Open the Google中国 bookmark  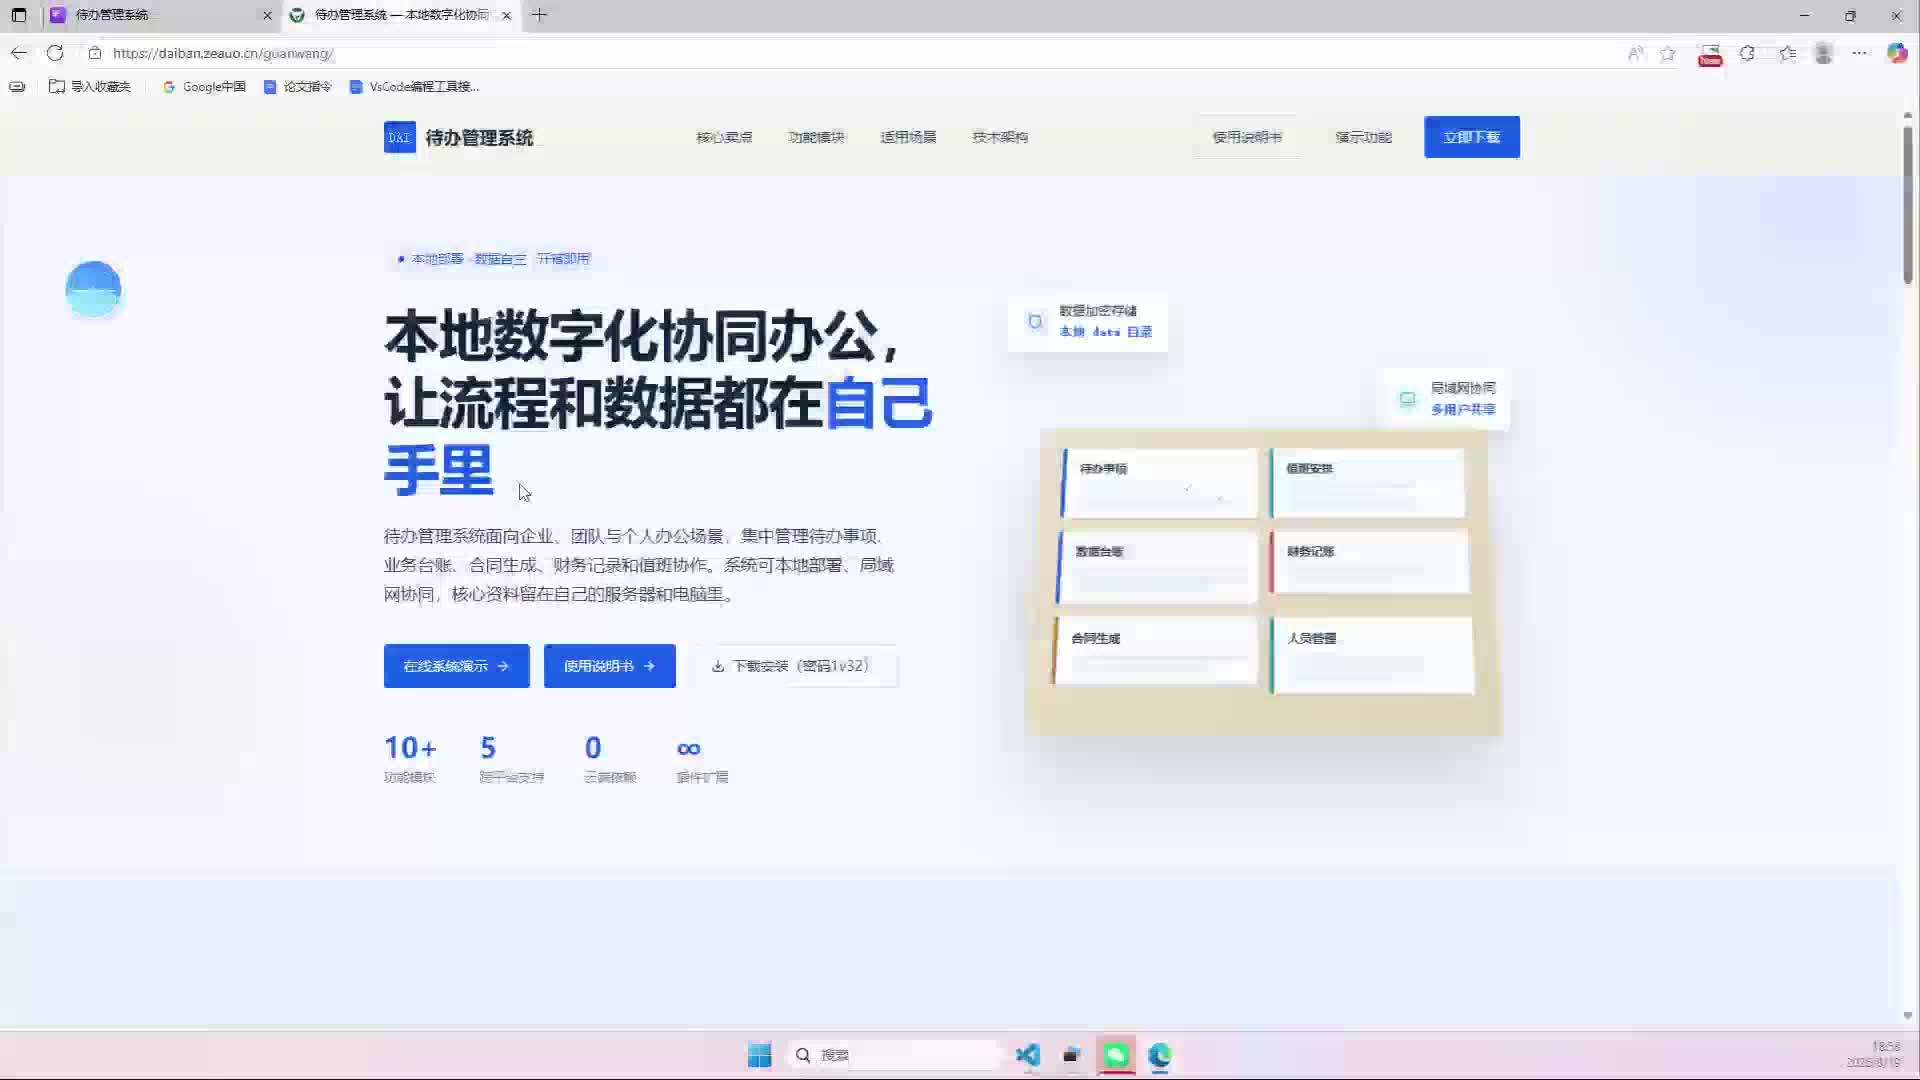[x=204, y=87]
